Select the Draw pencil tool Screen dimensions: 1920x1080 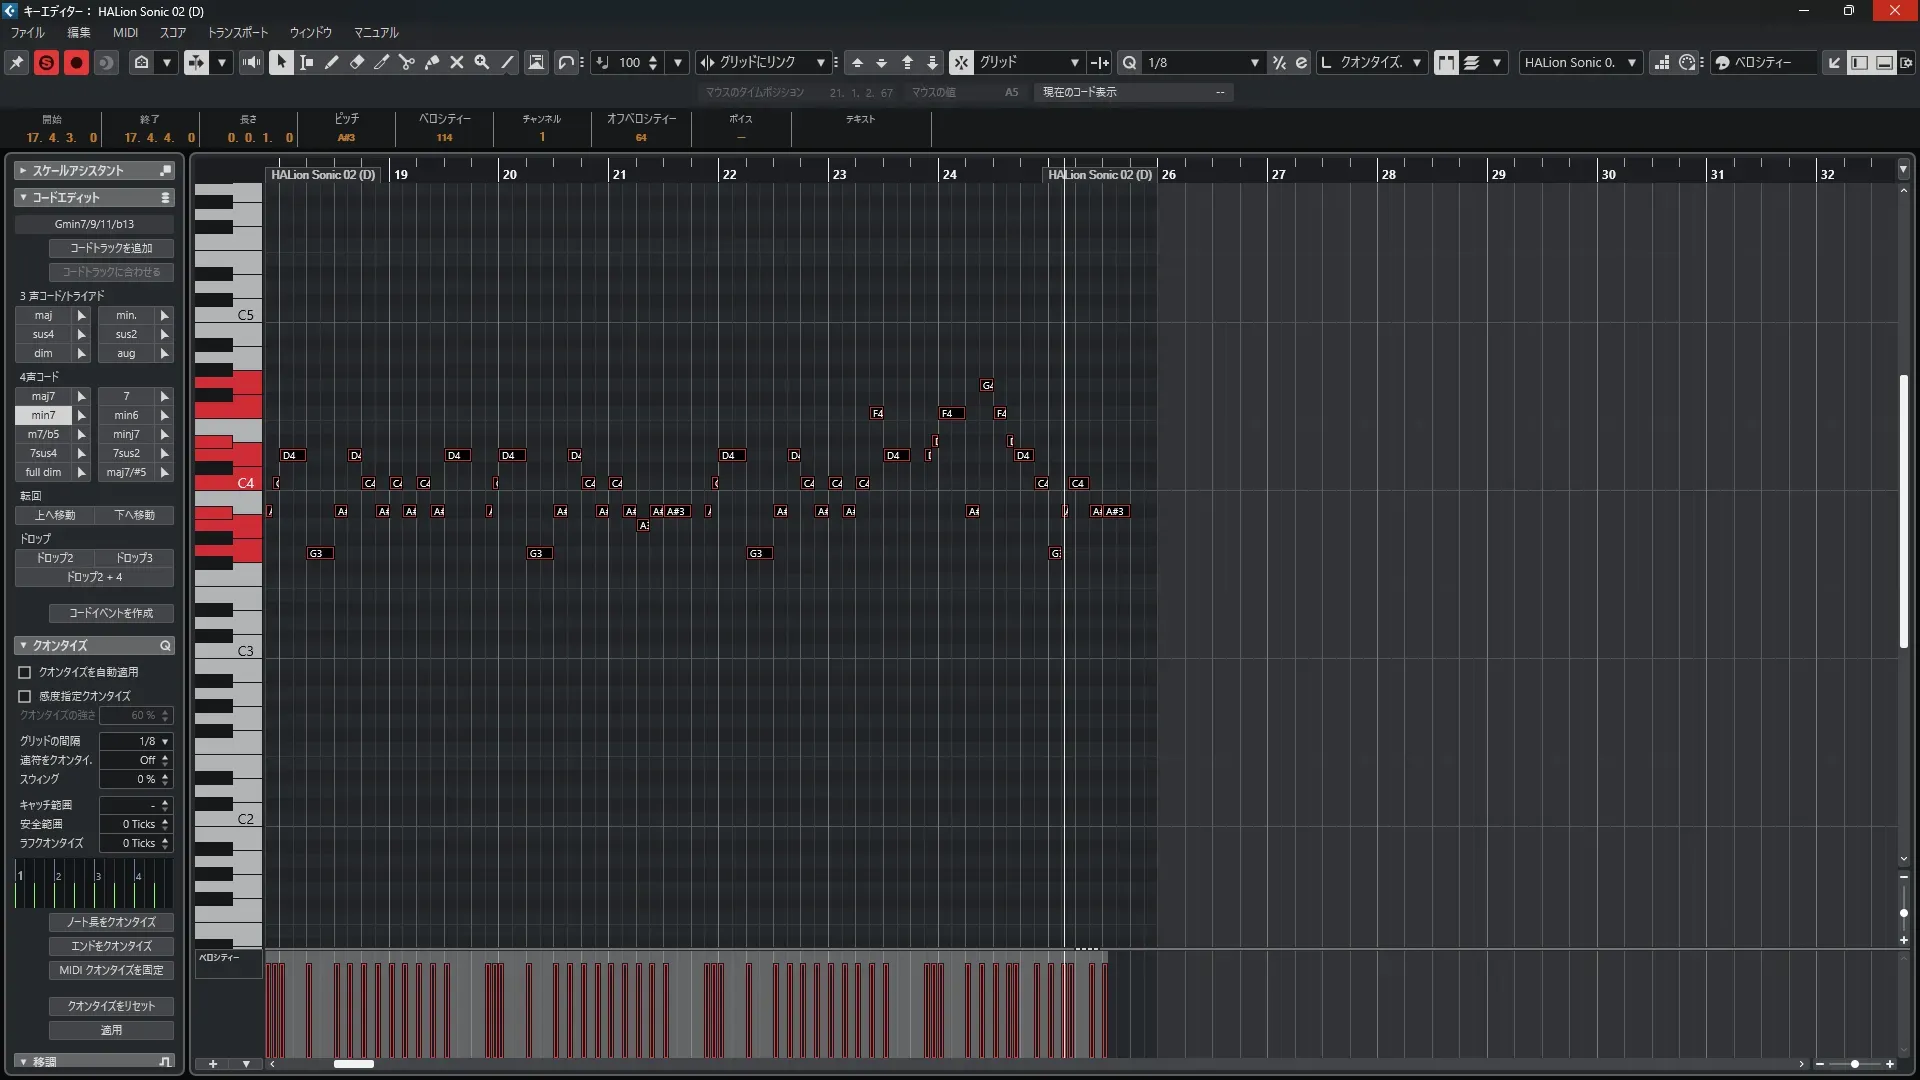[332, 62]
